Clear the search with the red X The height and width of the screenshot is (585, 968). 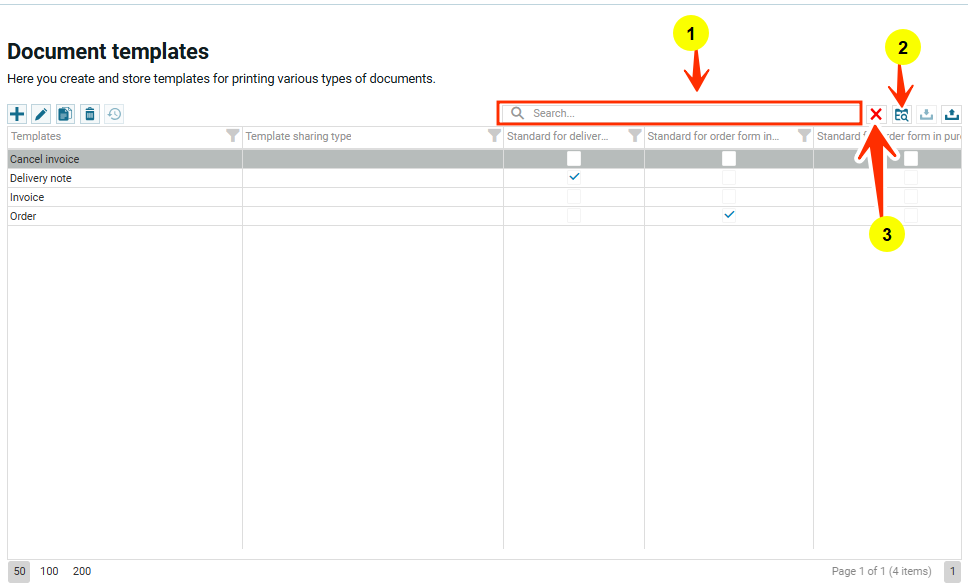click(876, 114)
